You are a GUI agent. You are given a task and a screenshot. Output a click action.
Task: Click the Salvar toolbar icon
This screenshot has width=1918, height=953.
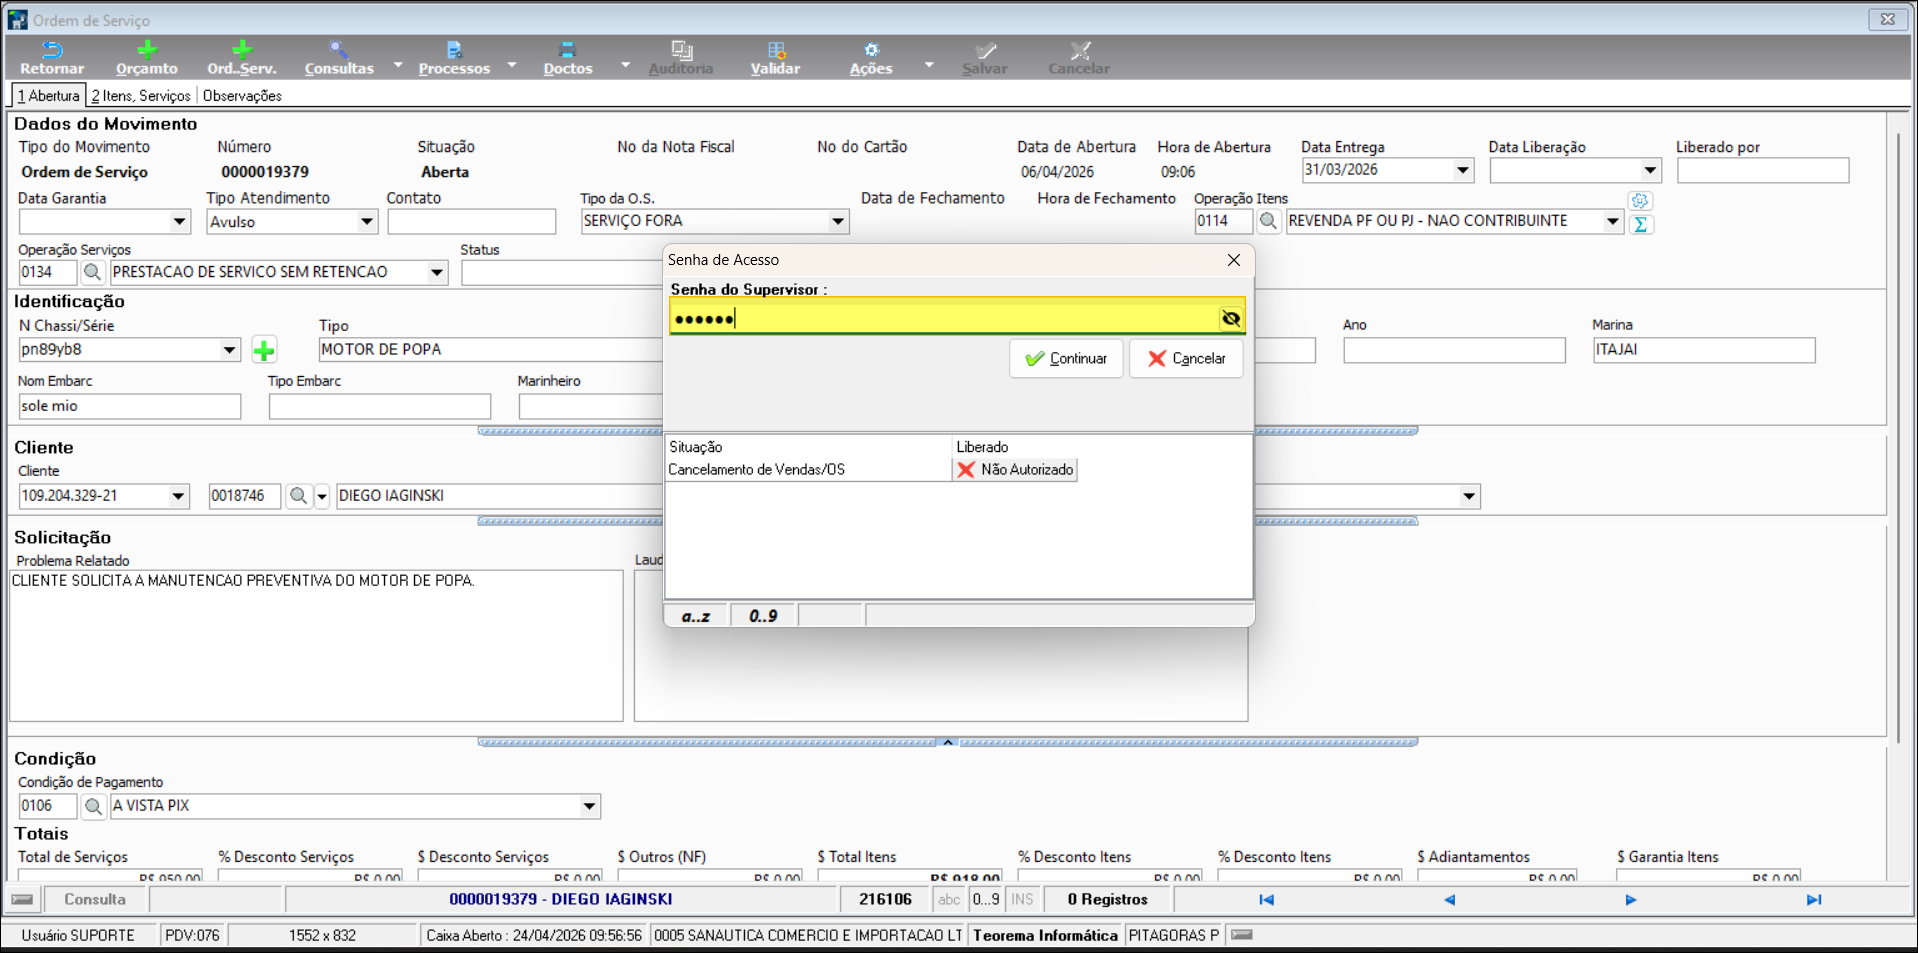[984, 58]
